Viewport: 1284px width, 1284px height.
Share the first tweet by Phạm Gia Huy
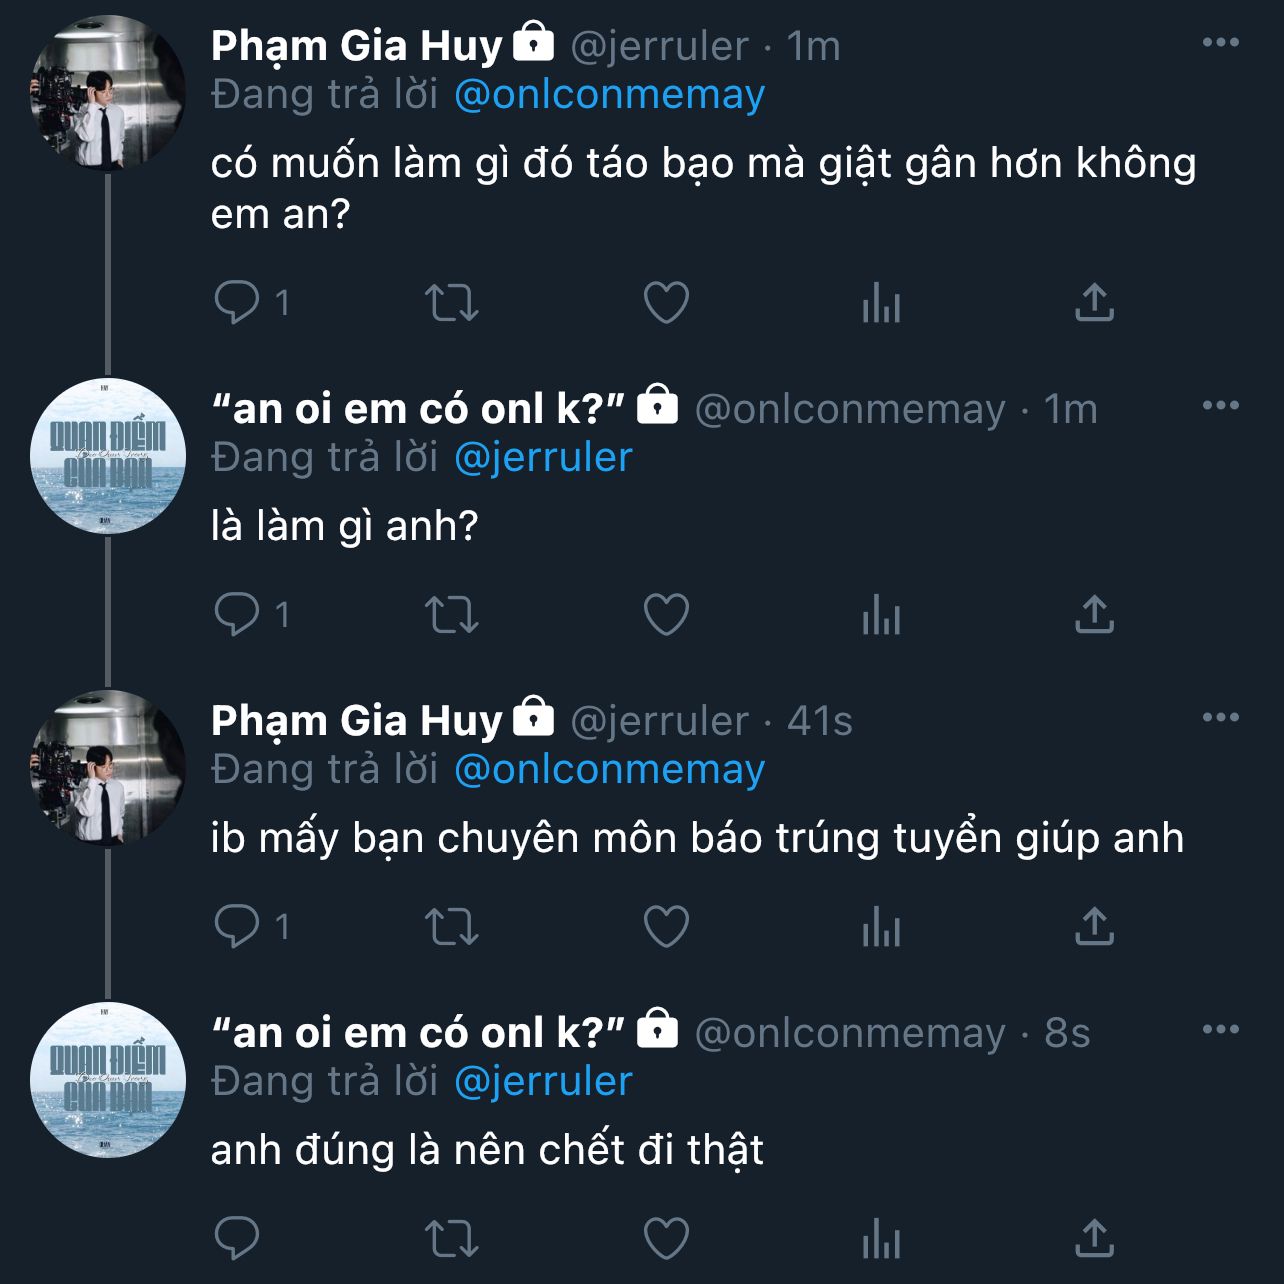click(1094, 302)
